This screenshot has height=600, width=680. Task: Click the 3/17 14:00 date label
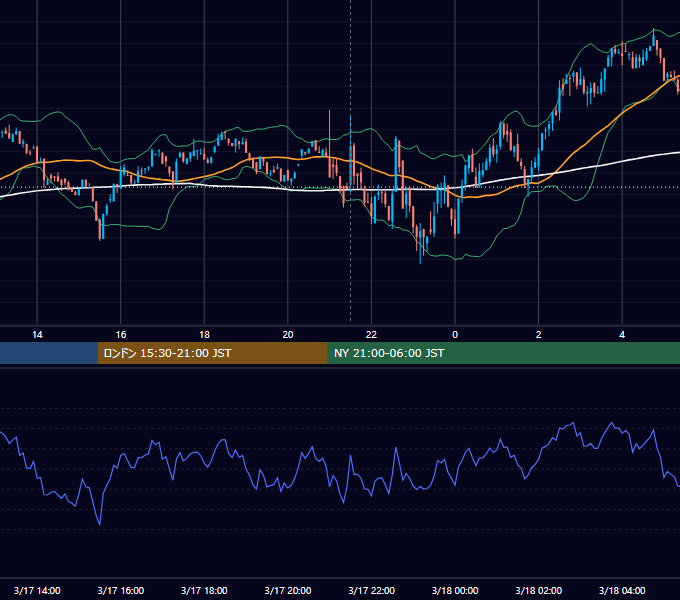tap(37, 590)
